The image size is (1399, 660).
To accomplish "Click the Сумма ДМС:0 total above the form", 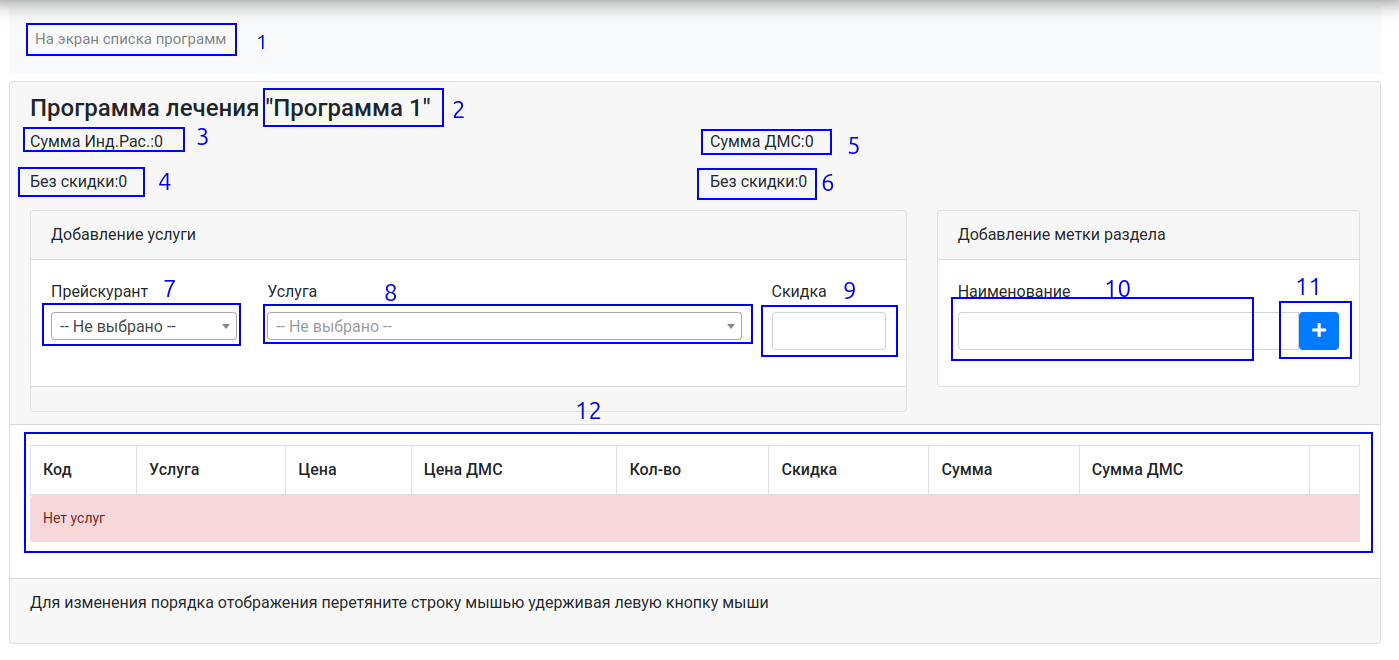I will (761, 142).
